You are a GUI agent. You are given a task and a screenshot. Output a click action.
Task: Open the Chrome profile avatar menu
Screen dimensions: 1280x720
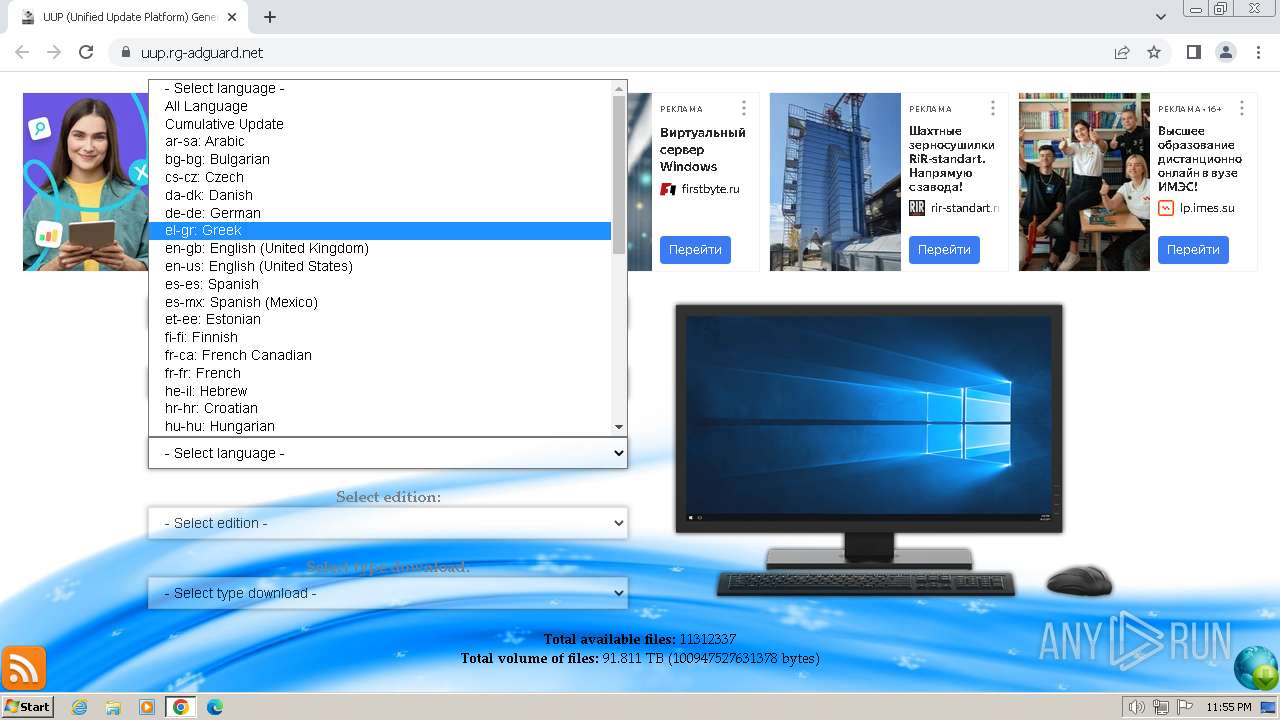[x=1225, y=52]
